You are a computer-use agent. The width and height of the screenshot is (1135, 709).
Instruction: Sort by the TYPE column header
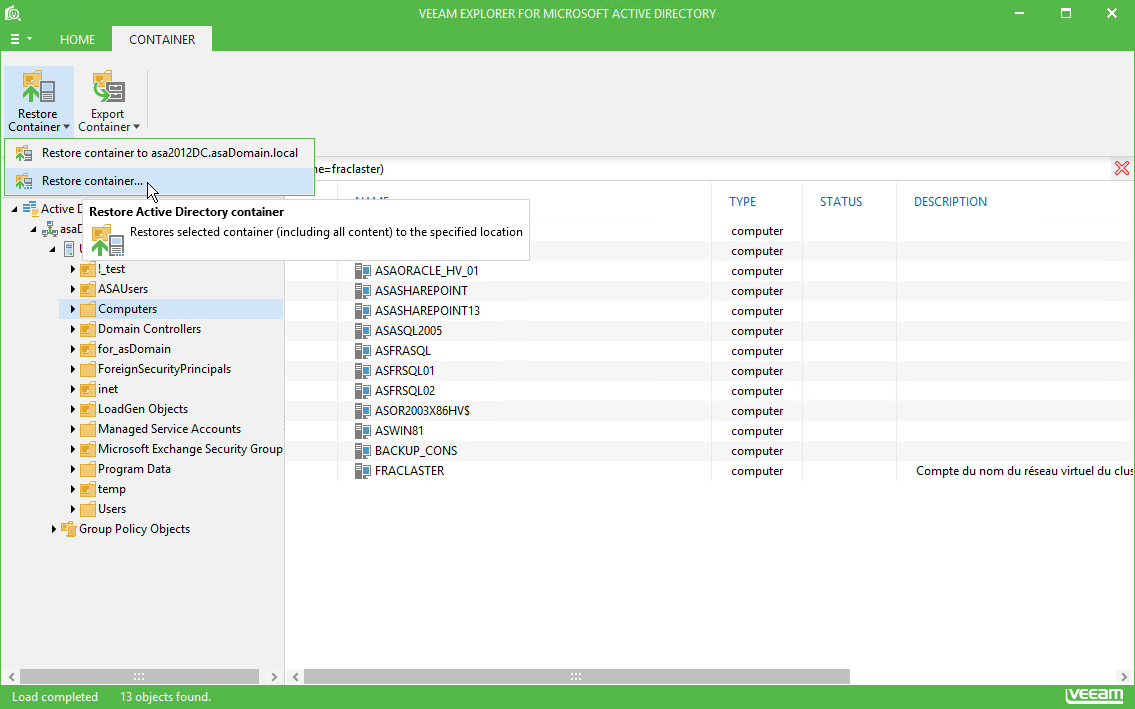point(743,202)
